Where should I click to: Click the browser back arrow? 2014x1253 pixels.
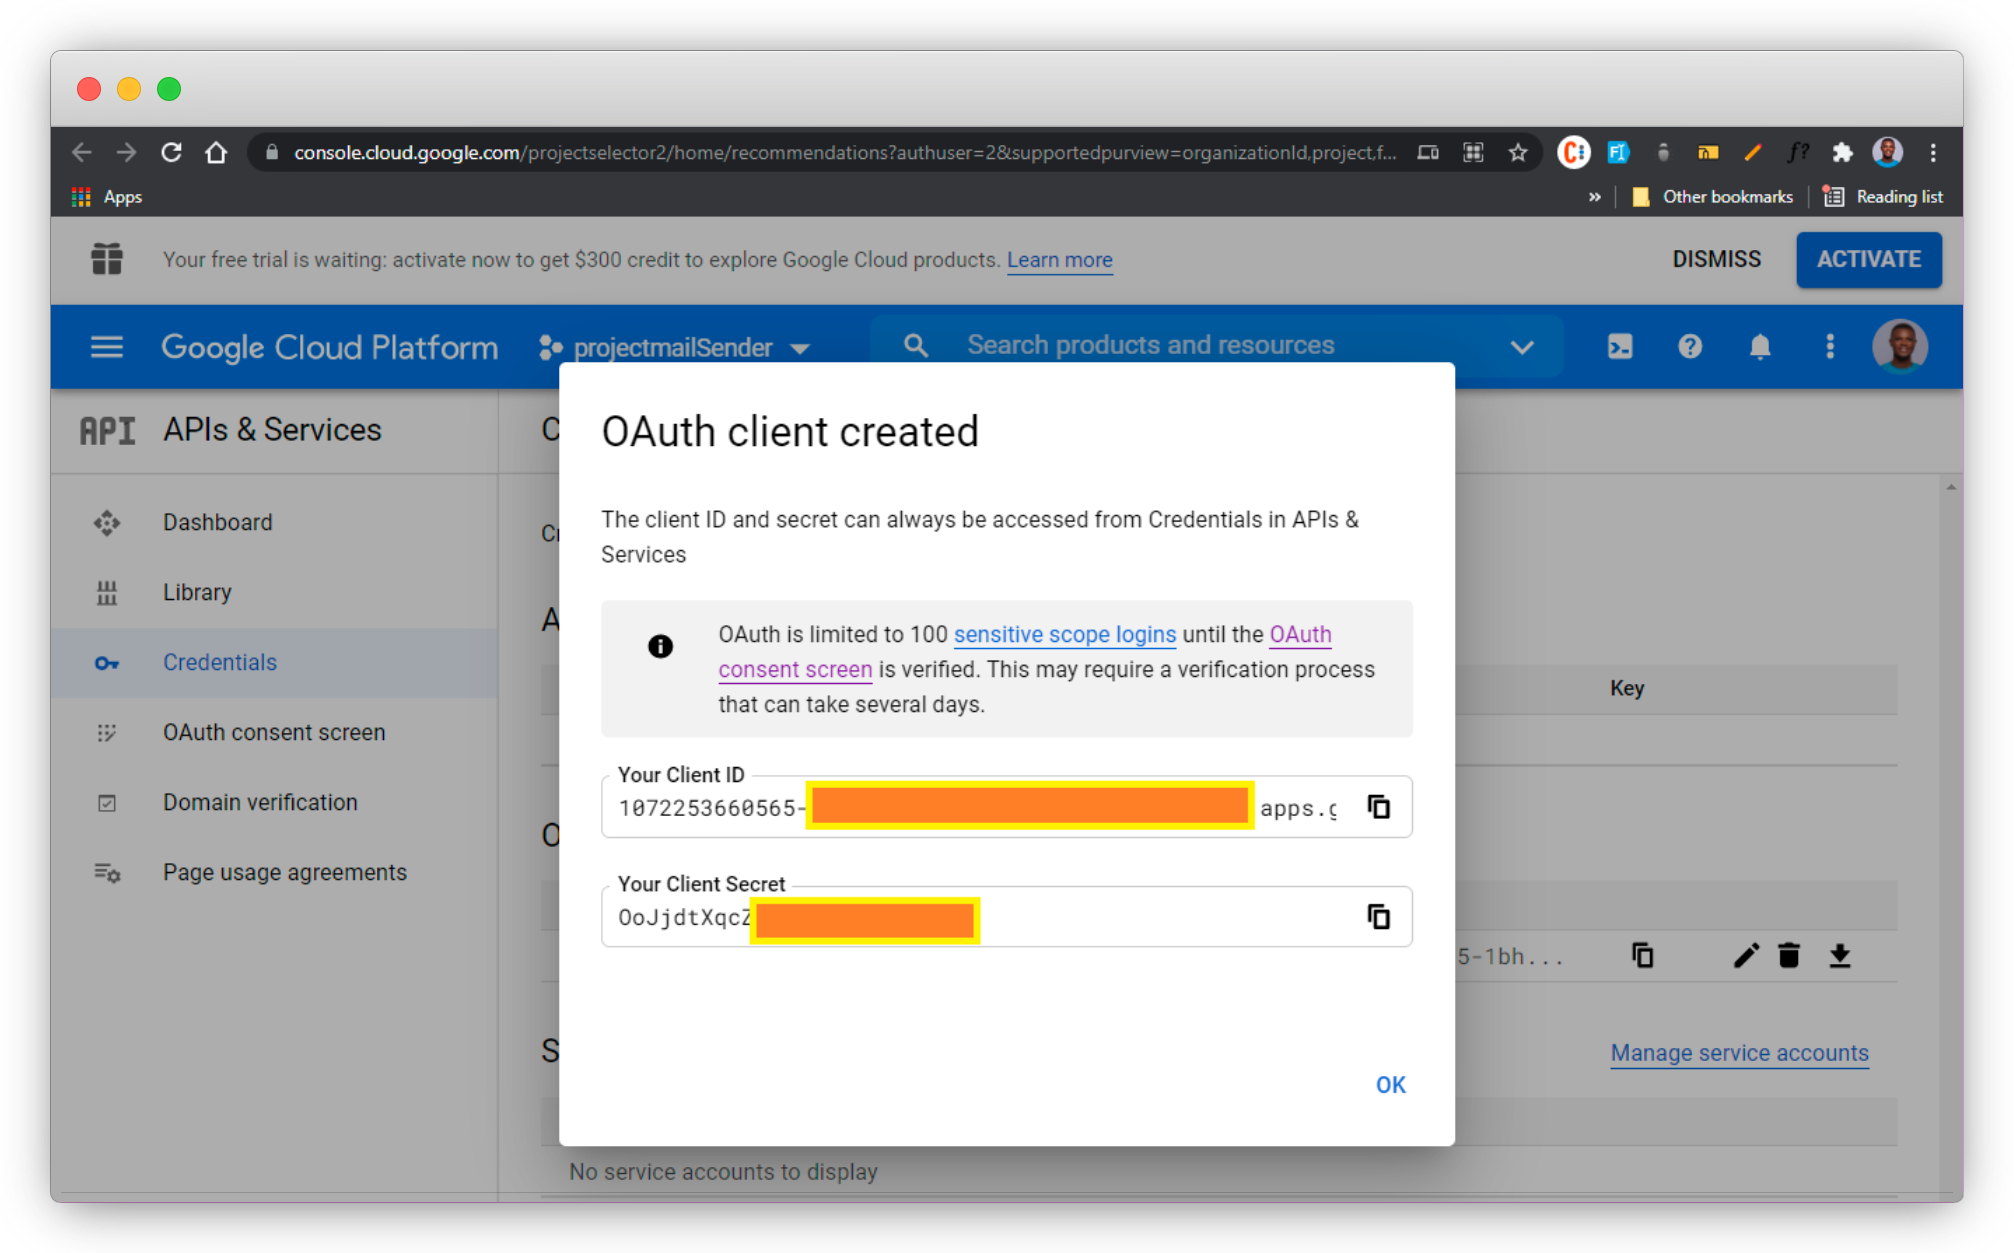tap(82, 152)
